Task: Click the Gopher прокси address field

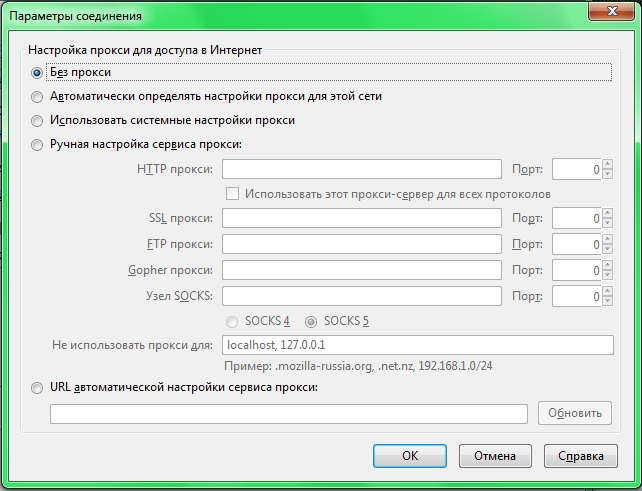Action: [x=362, y=270]
